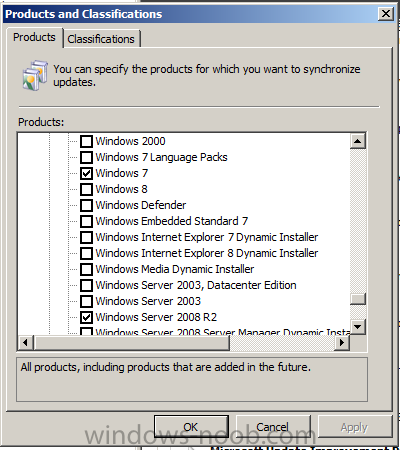
Task: Select Windows Server 2003 list item label
Action: (x=148, y=301)
